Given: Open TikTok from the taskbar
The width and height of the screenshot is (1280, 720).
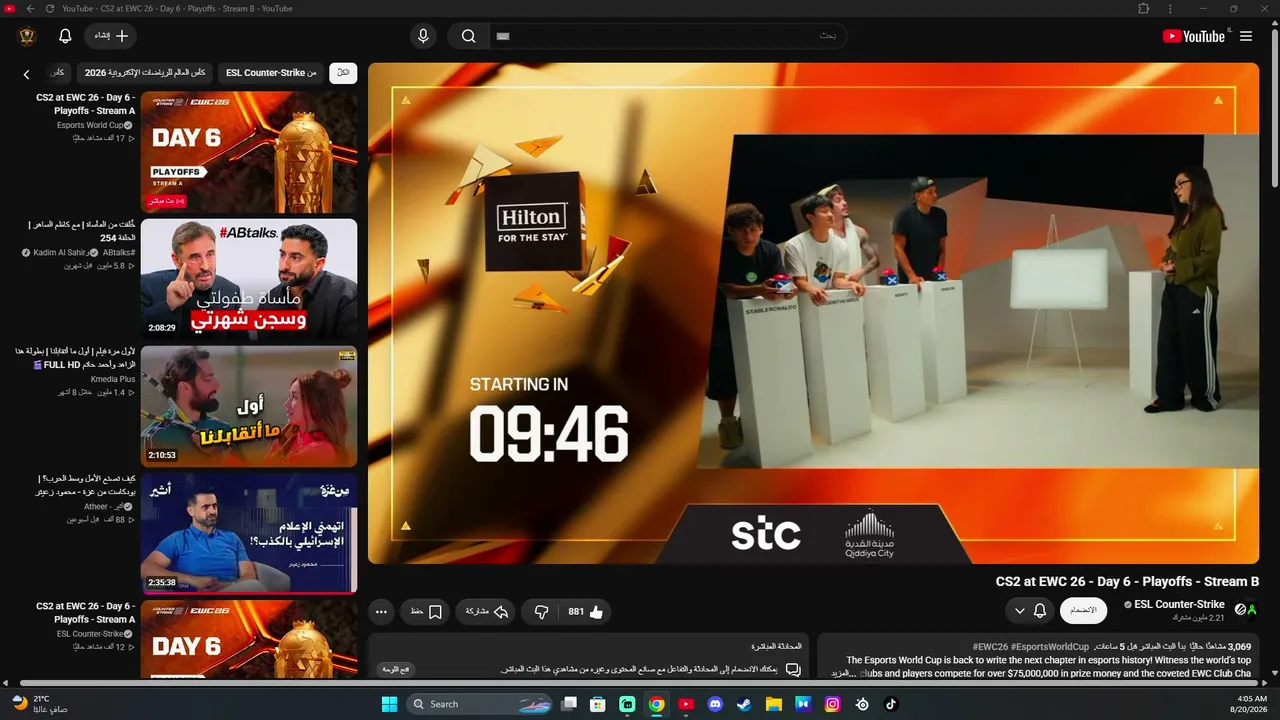Looking at the screenshot, I should pyautogui.click(x=891, y=704).
